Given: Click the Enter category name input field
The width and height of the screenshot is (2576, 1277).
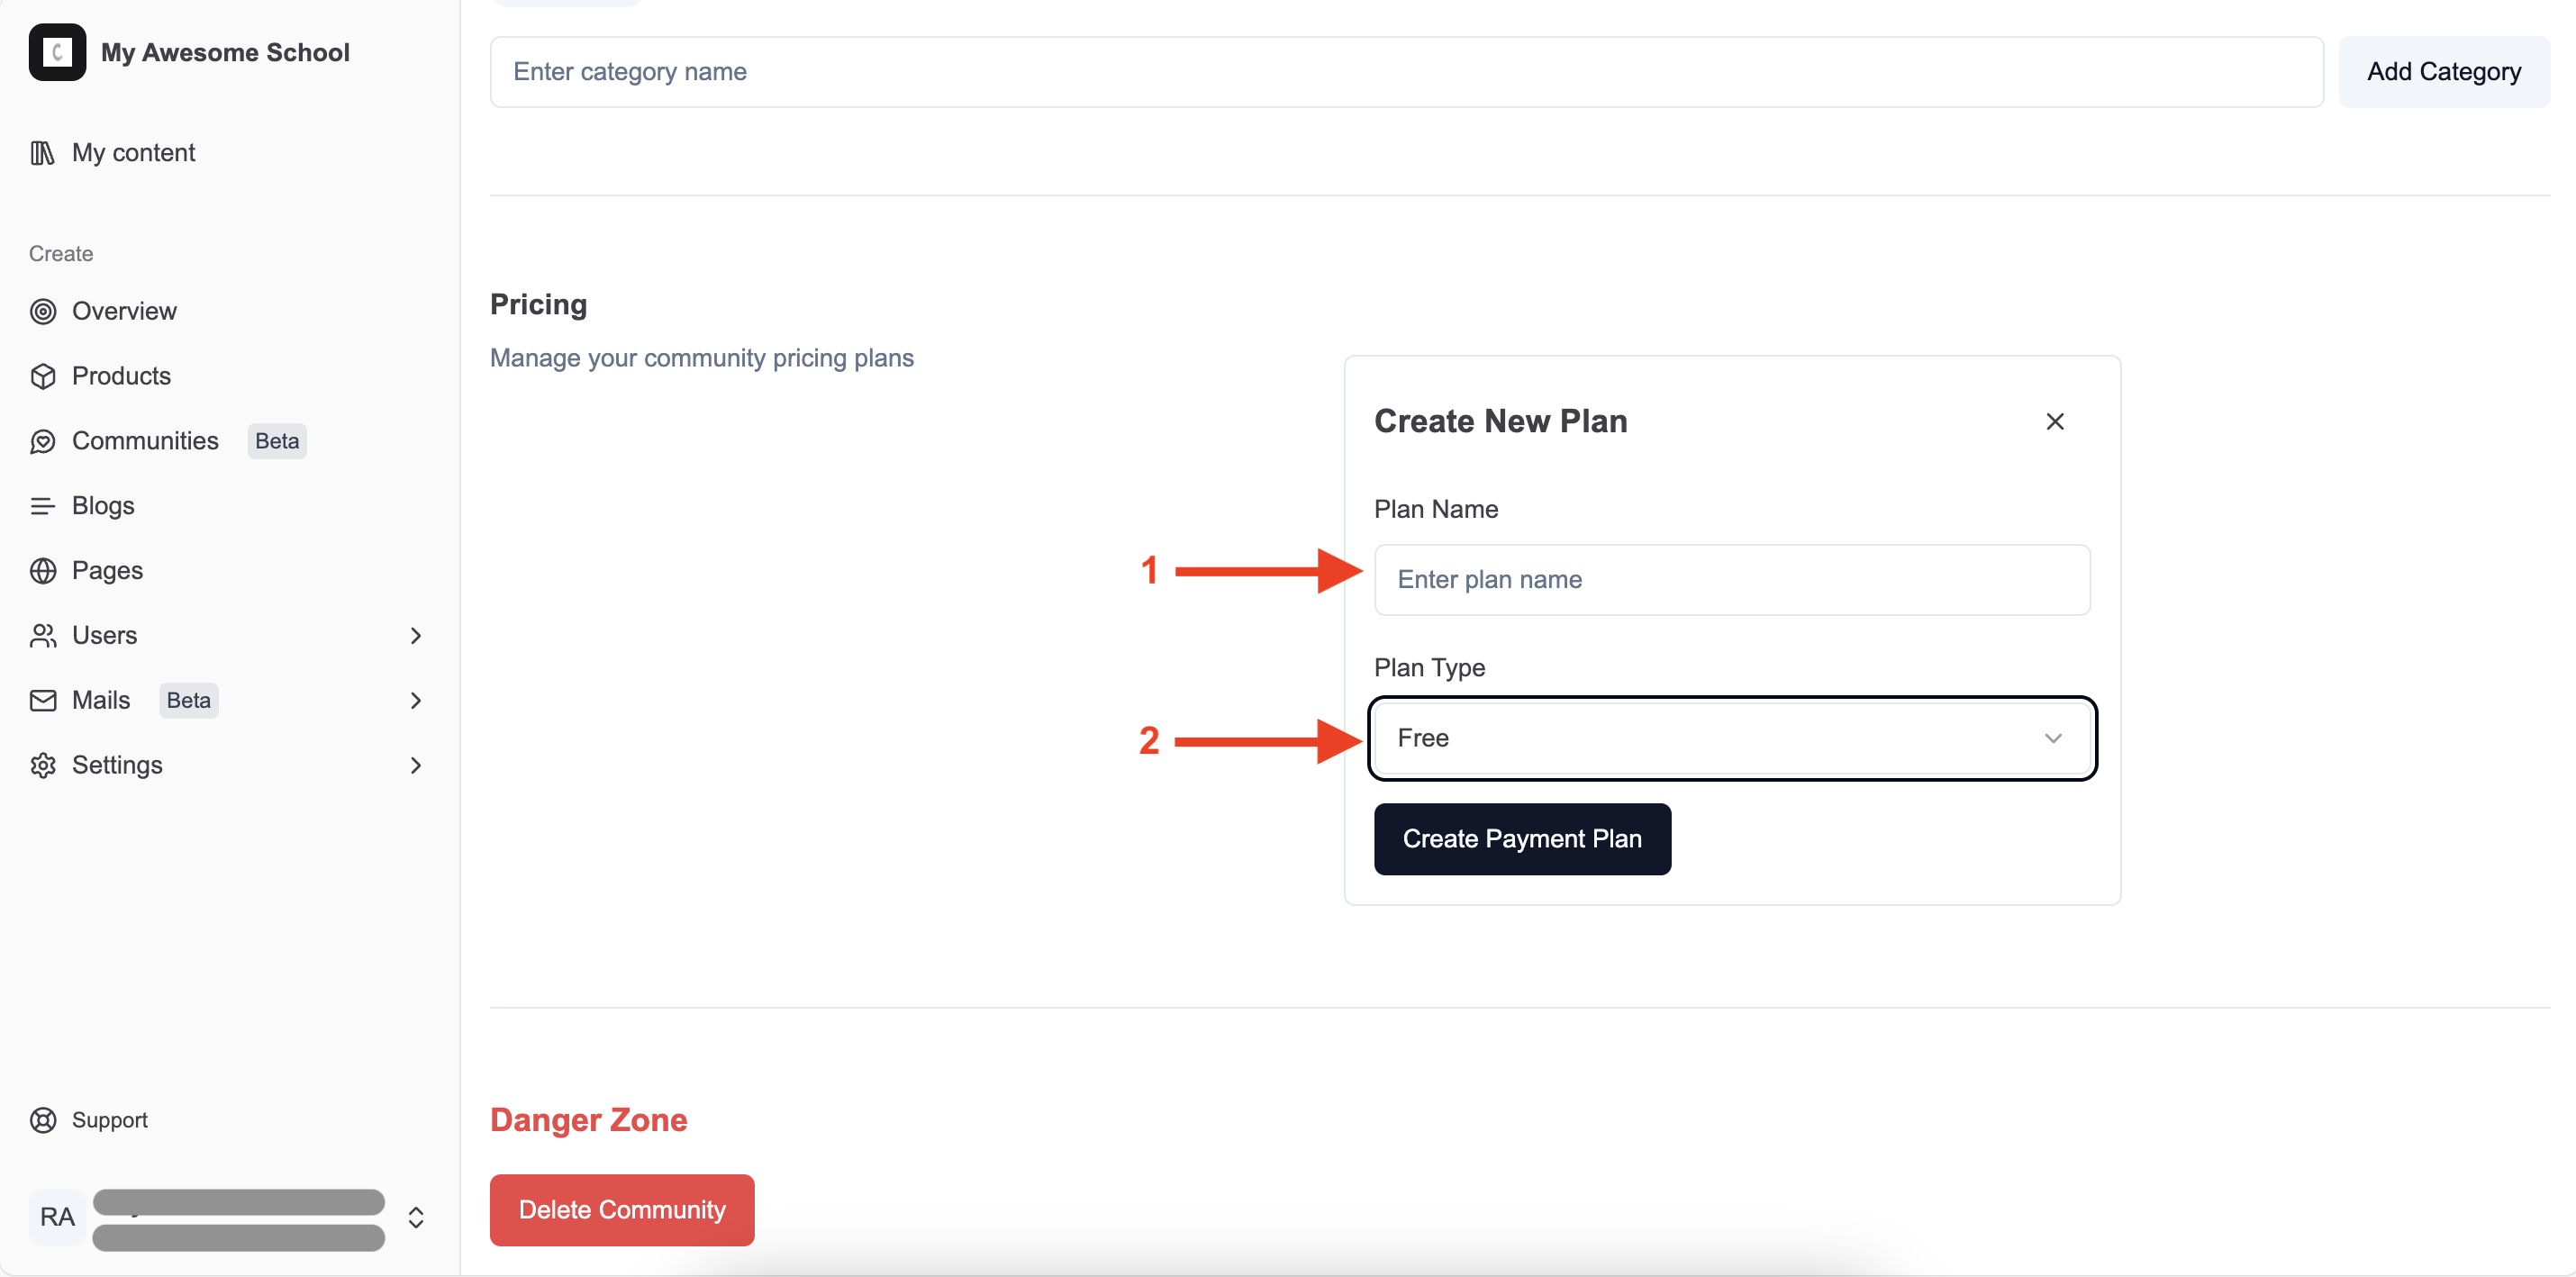Looking at the screenshot, I should click(x=1403, y=69).
